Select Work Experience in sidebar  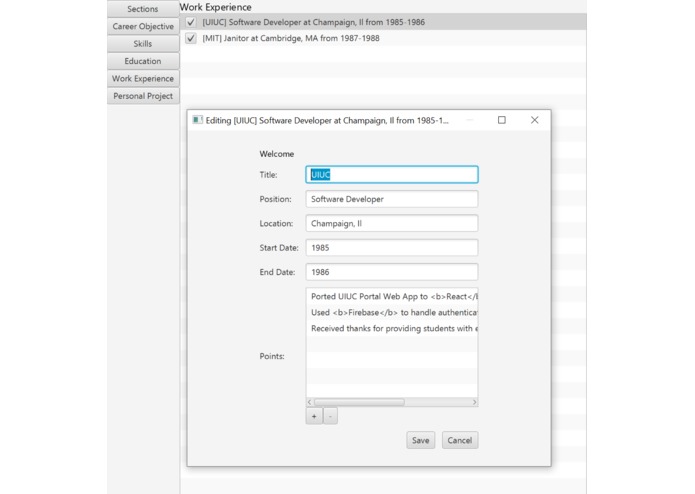(x=143, y=78)
